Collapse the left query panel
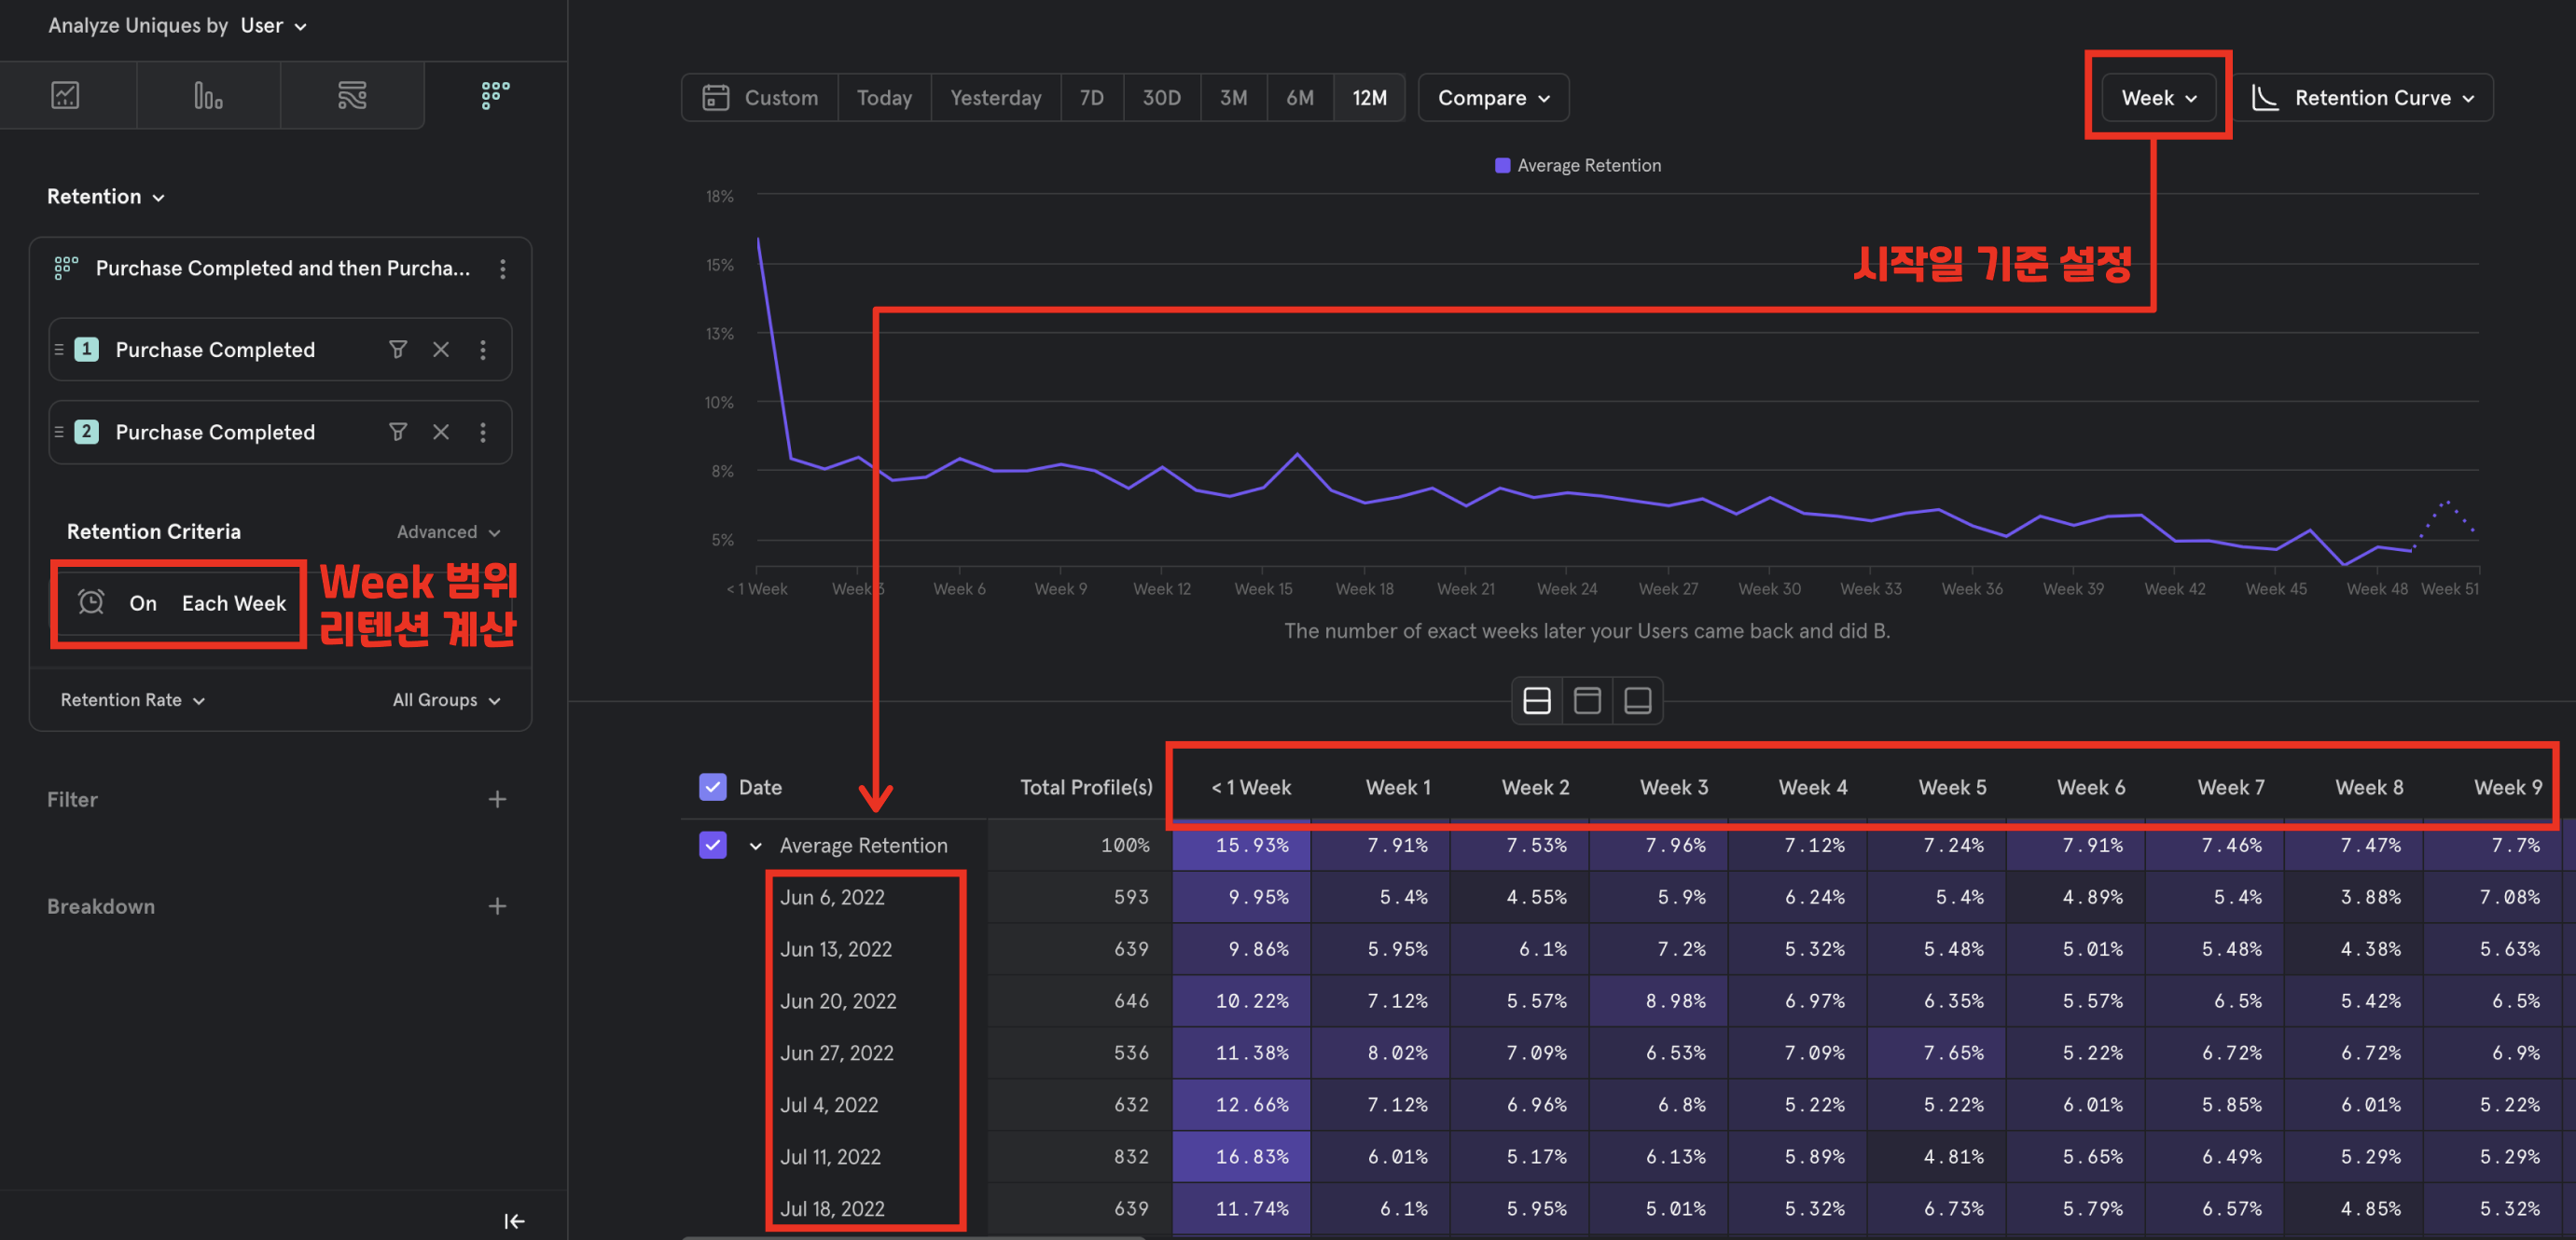 pos(514,1221)
